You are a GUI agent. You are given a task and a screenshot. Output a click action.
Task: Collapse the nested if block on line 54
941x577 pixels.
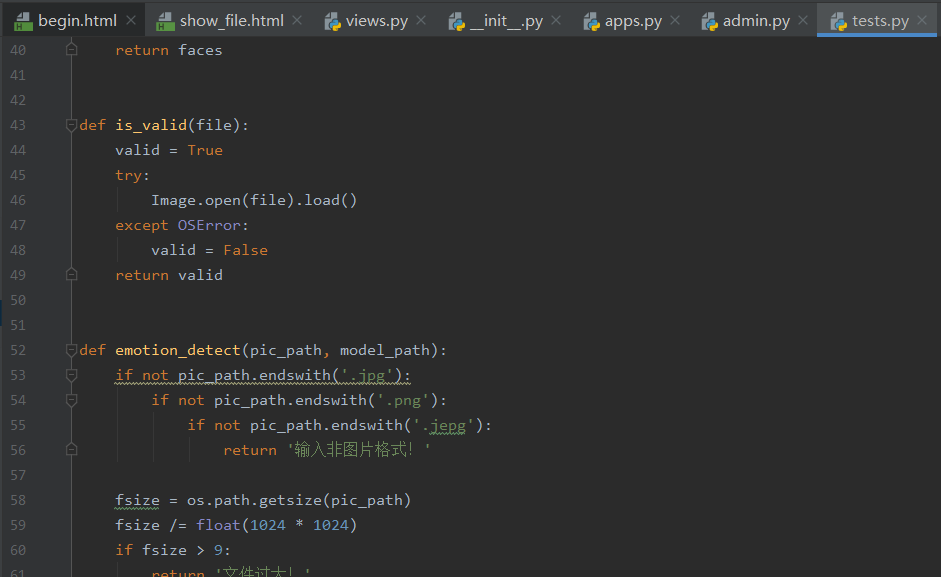[70, 399]
